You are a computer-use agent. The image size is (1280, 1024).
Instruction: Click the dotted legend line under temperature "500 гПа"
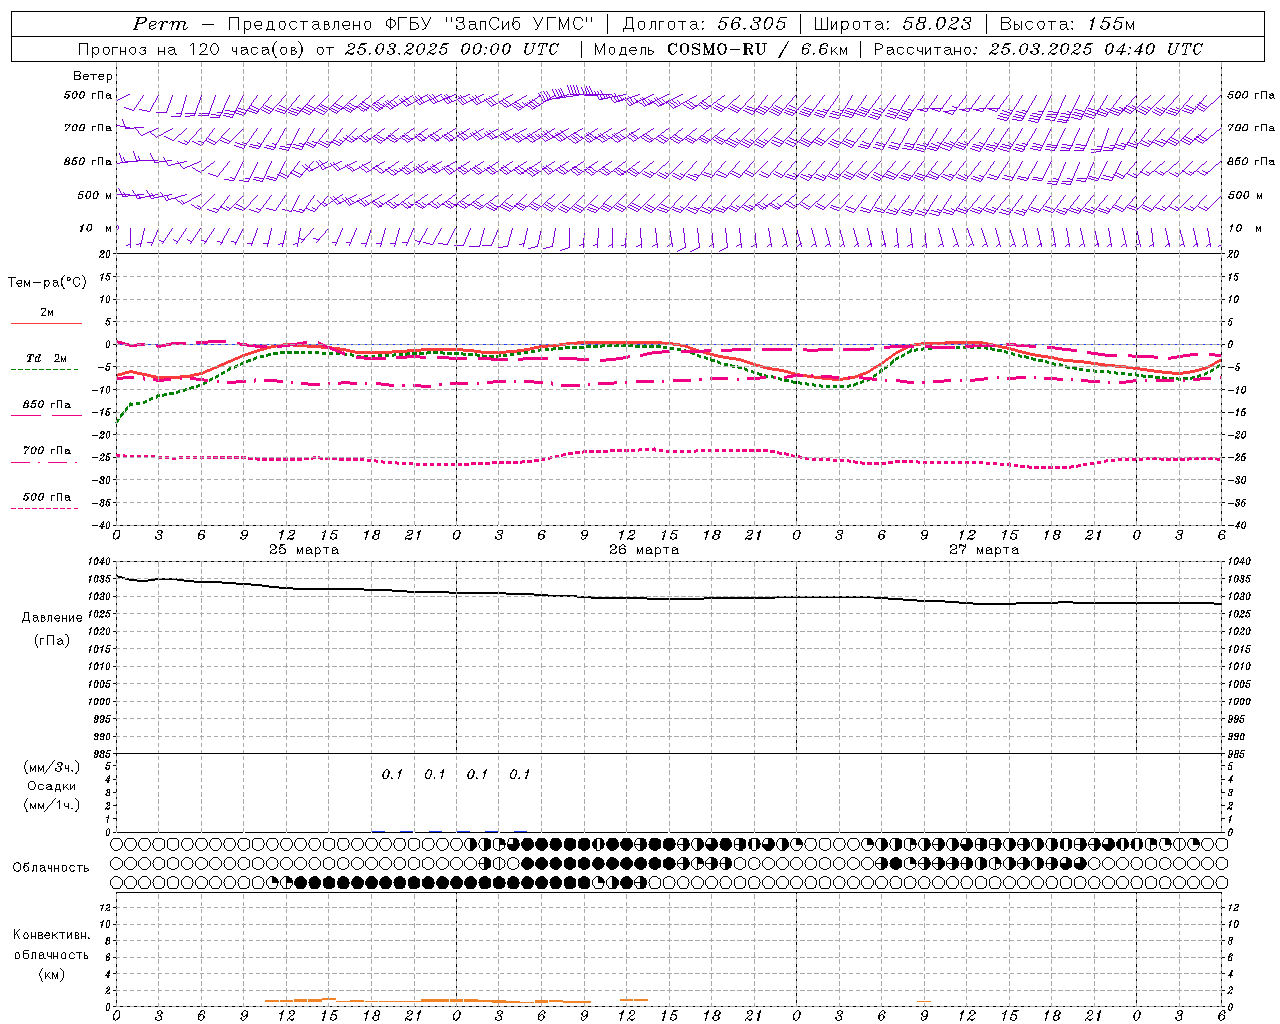[x=44, y=508]
